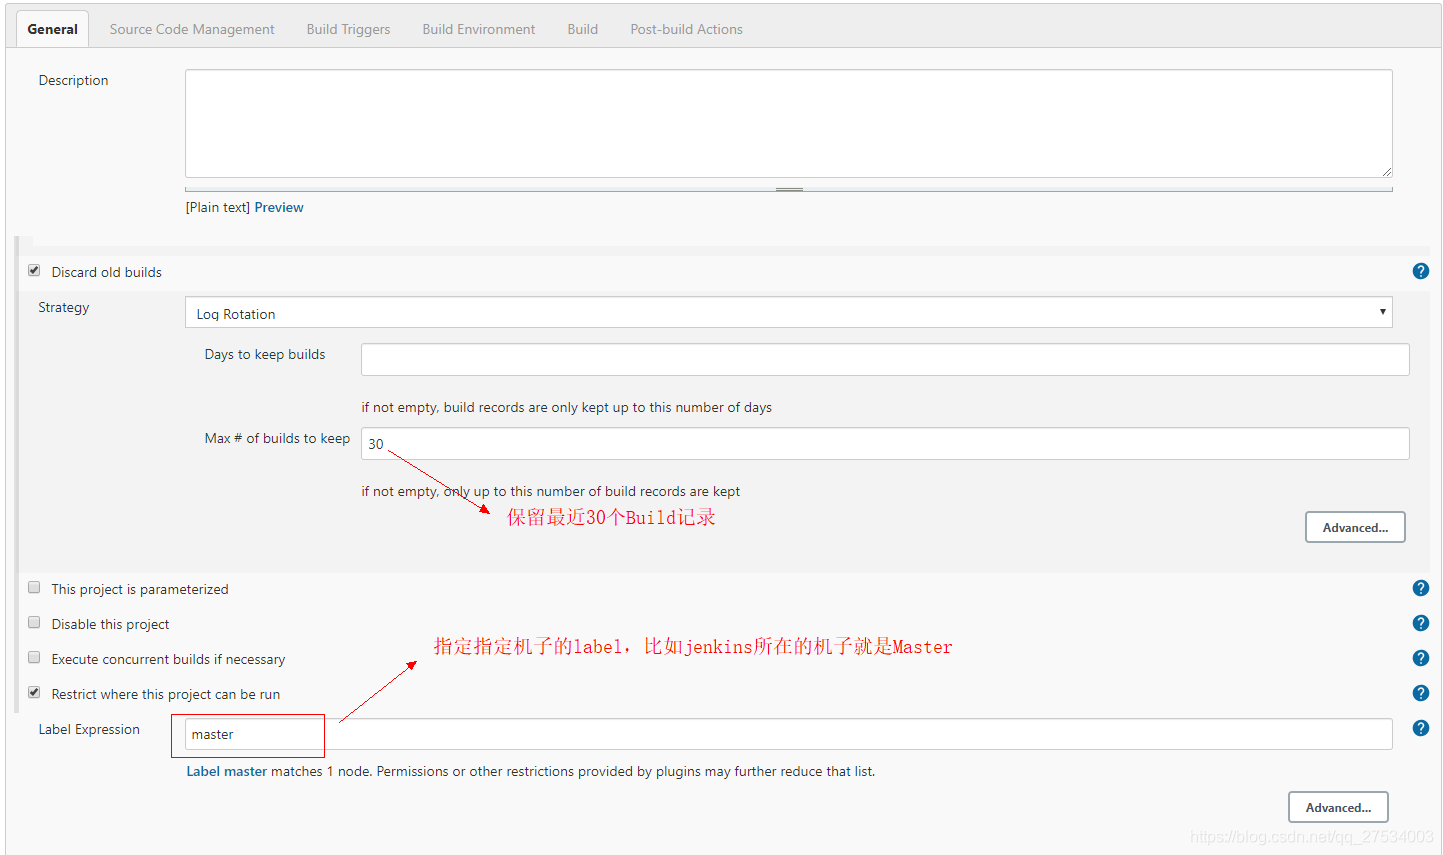Uncheck Restrict where this project can be run
Screen dimensions: 1443x855
pos(33,691)
